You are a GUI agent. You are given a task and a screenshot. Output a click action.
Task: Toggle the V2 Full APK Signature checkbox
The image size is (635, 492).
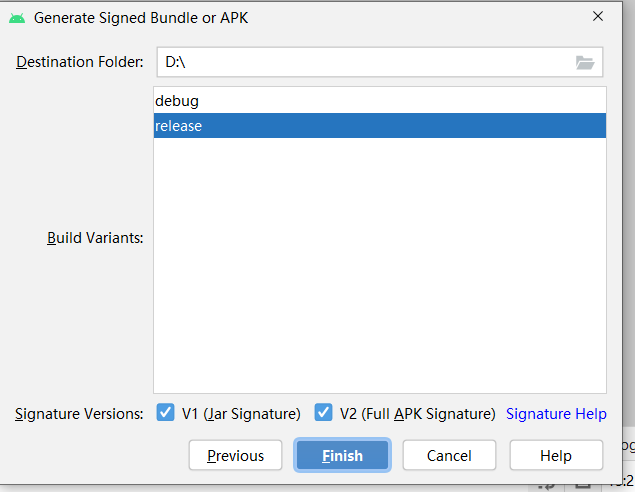(x=324, y=413)
